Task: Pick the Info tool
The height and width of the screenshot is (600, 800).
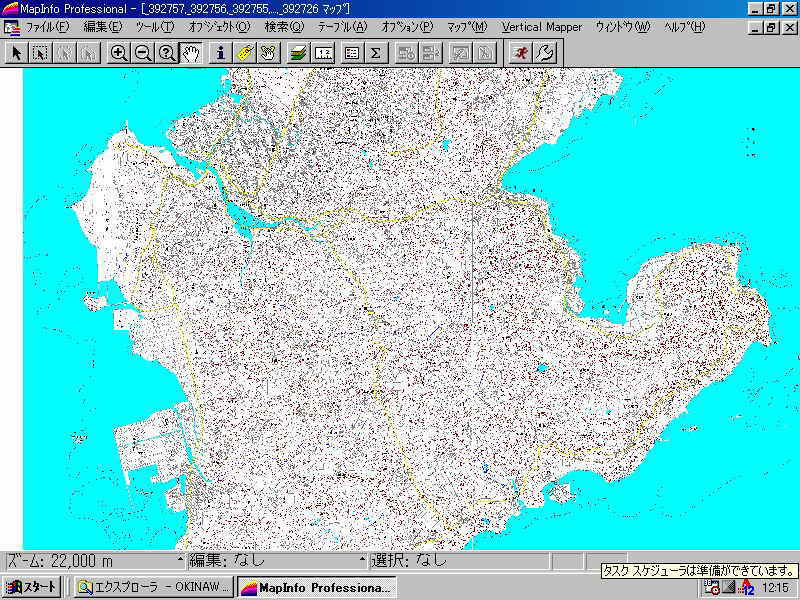Action: [221, 53]
